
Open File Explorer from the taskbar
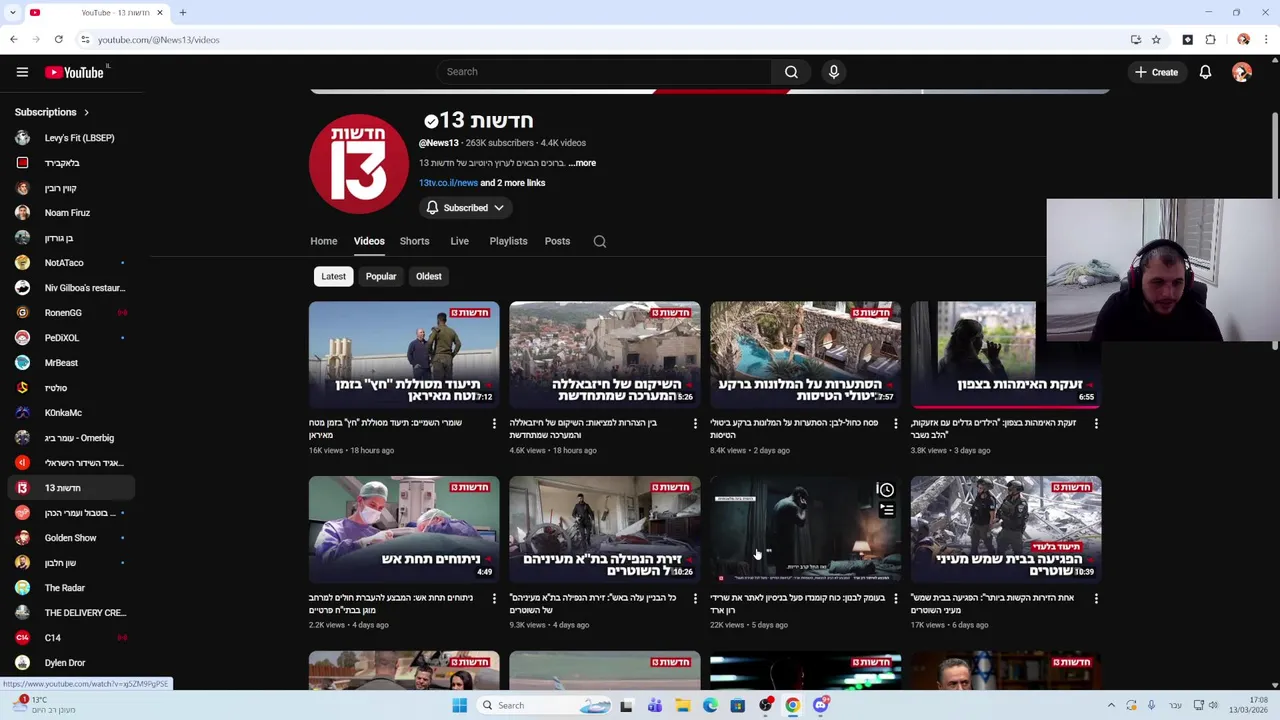(x=682, y=705)
